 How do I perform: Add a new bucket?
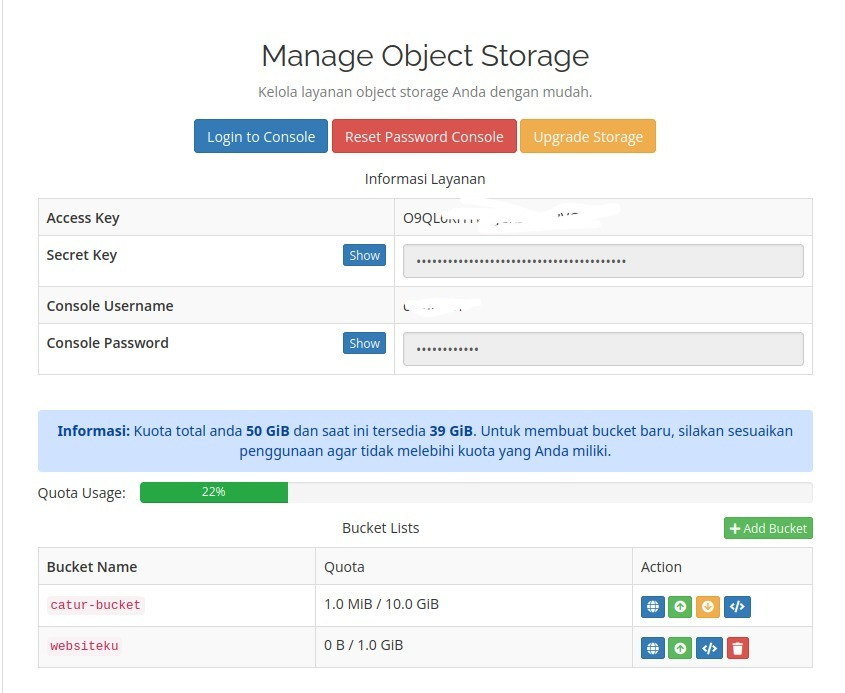point(768,528)
